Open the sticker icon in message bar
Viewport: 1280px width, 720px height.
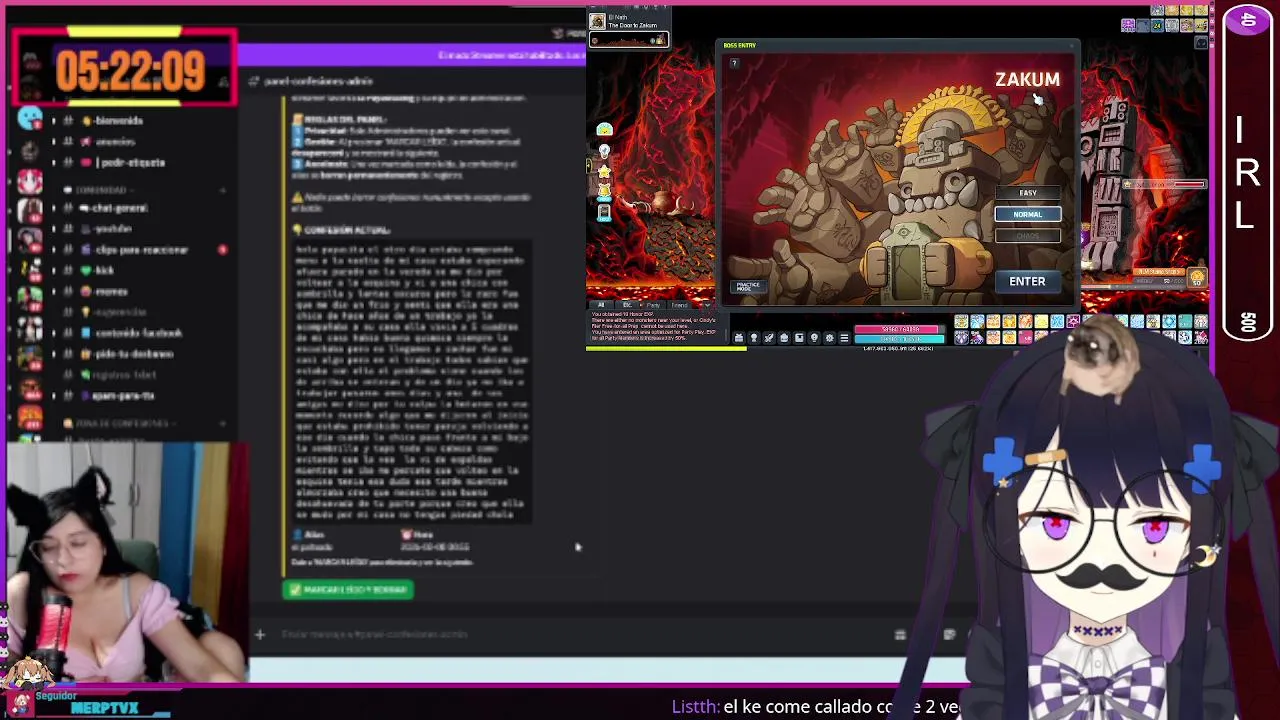(x=949, y=634)
